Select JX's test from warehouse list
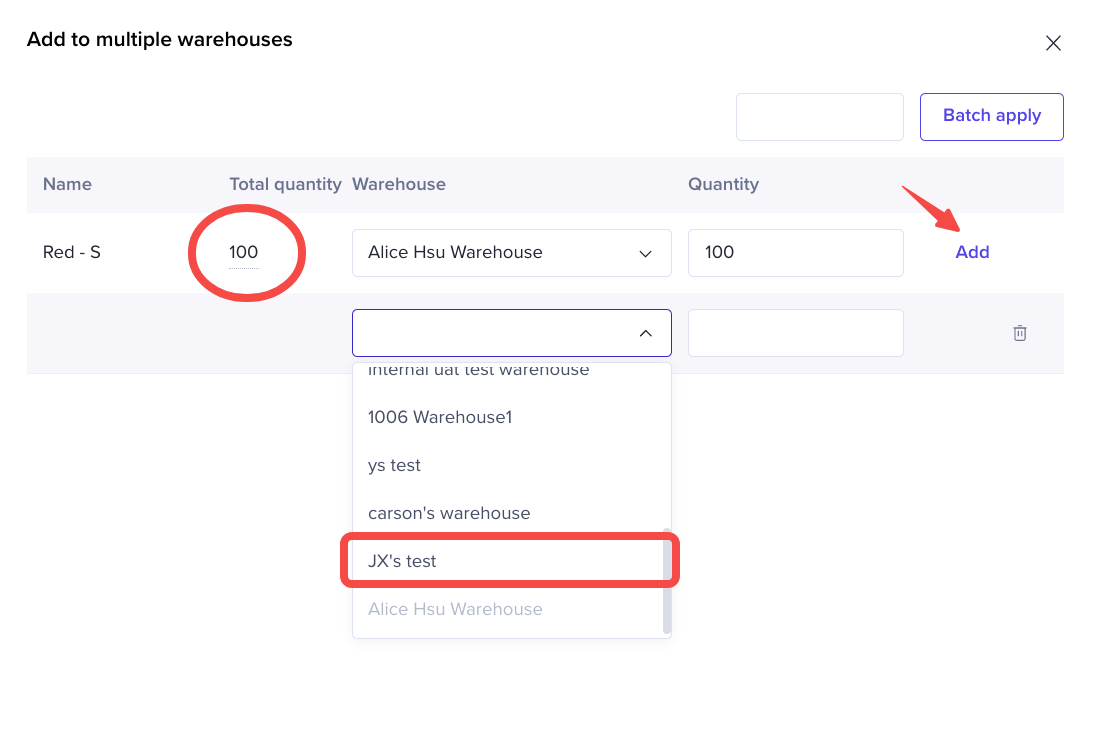1094x740 pixels. (402, 561)
